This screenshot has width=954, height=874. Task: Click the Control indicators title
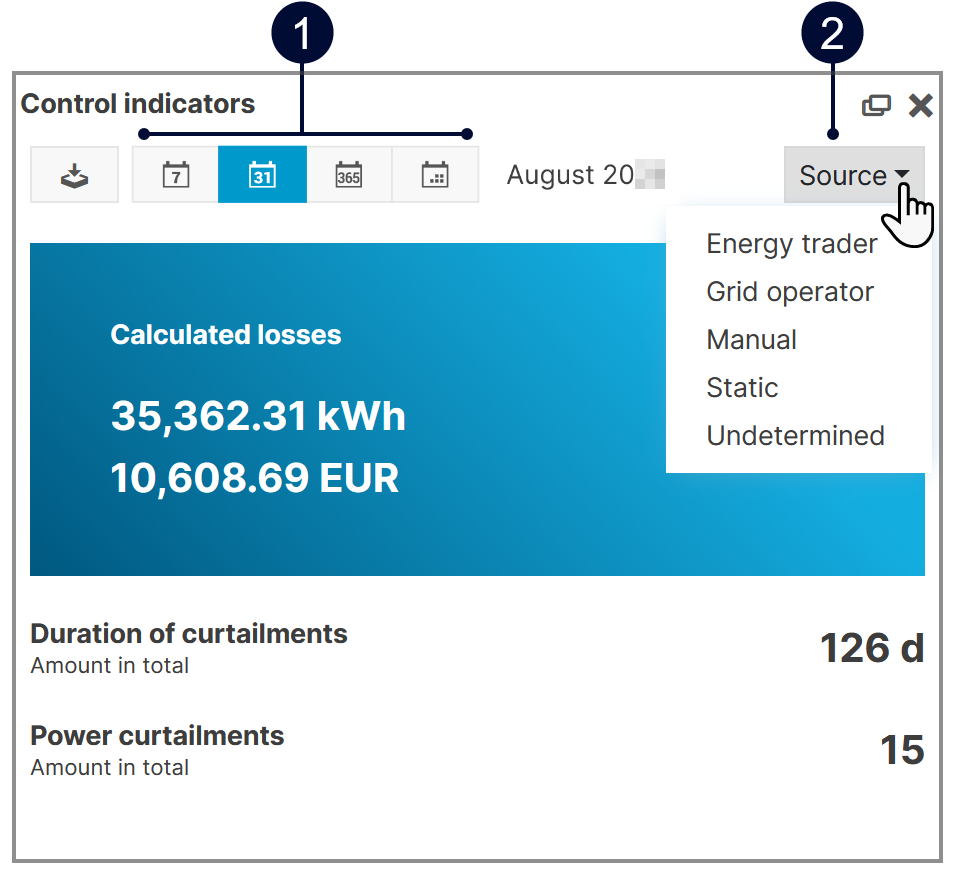[x=138, y=104]
